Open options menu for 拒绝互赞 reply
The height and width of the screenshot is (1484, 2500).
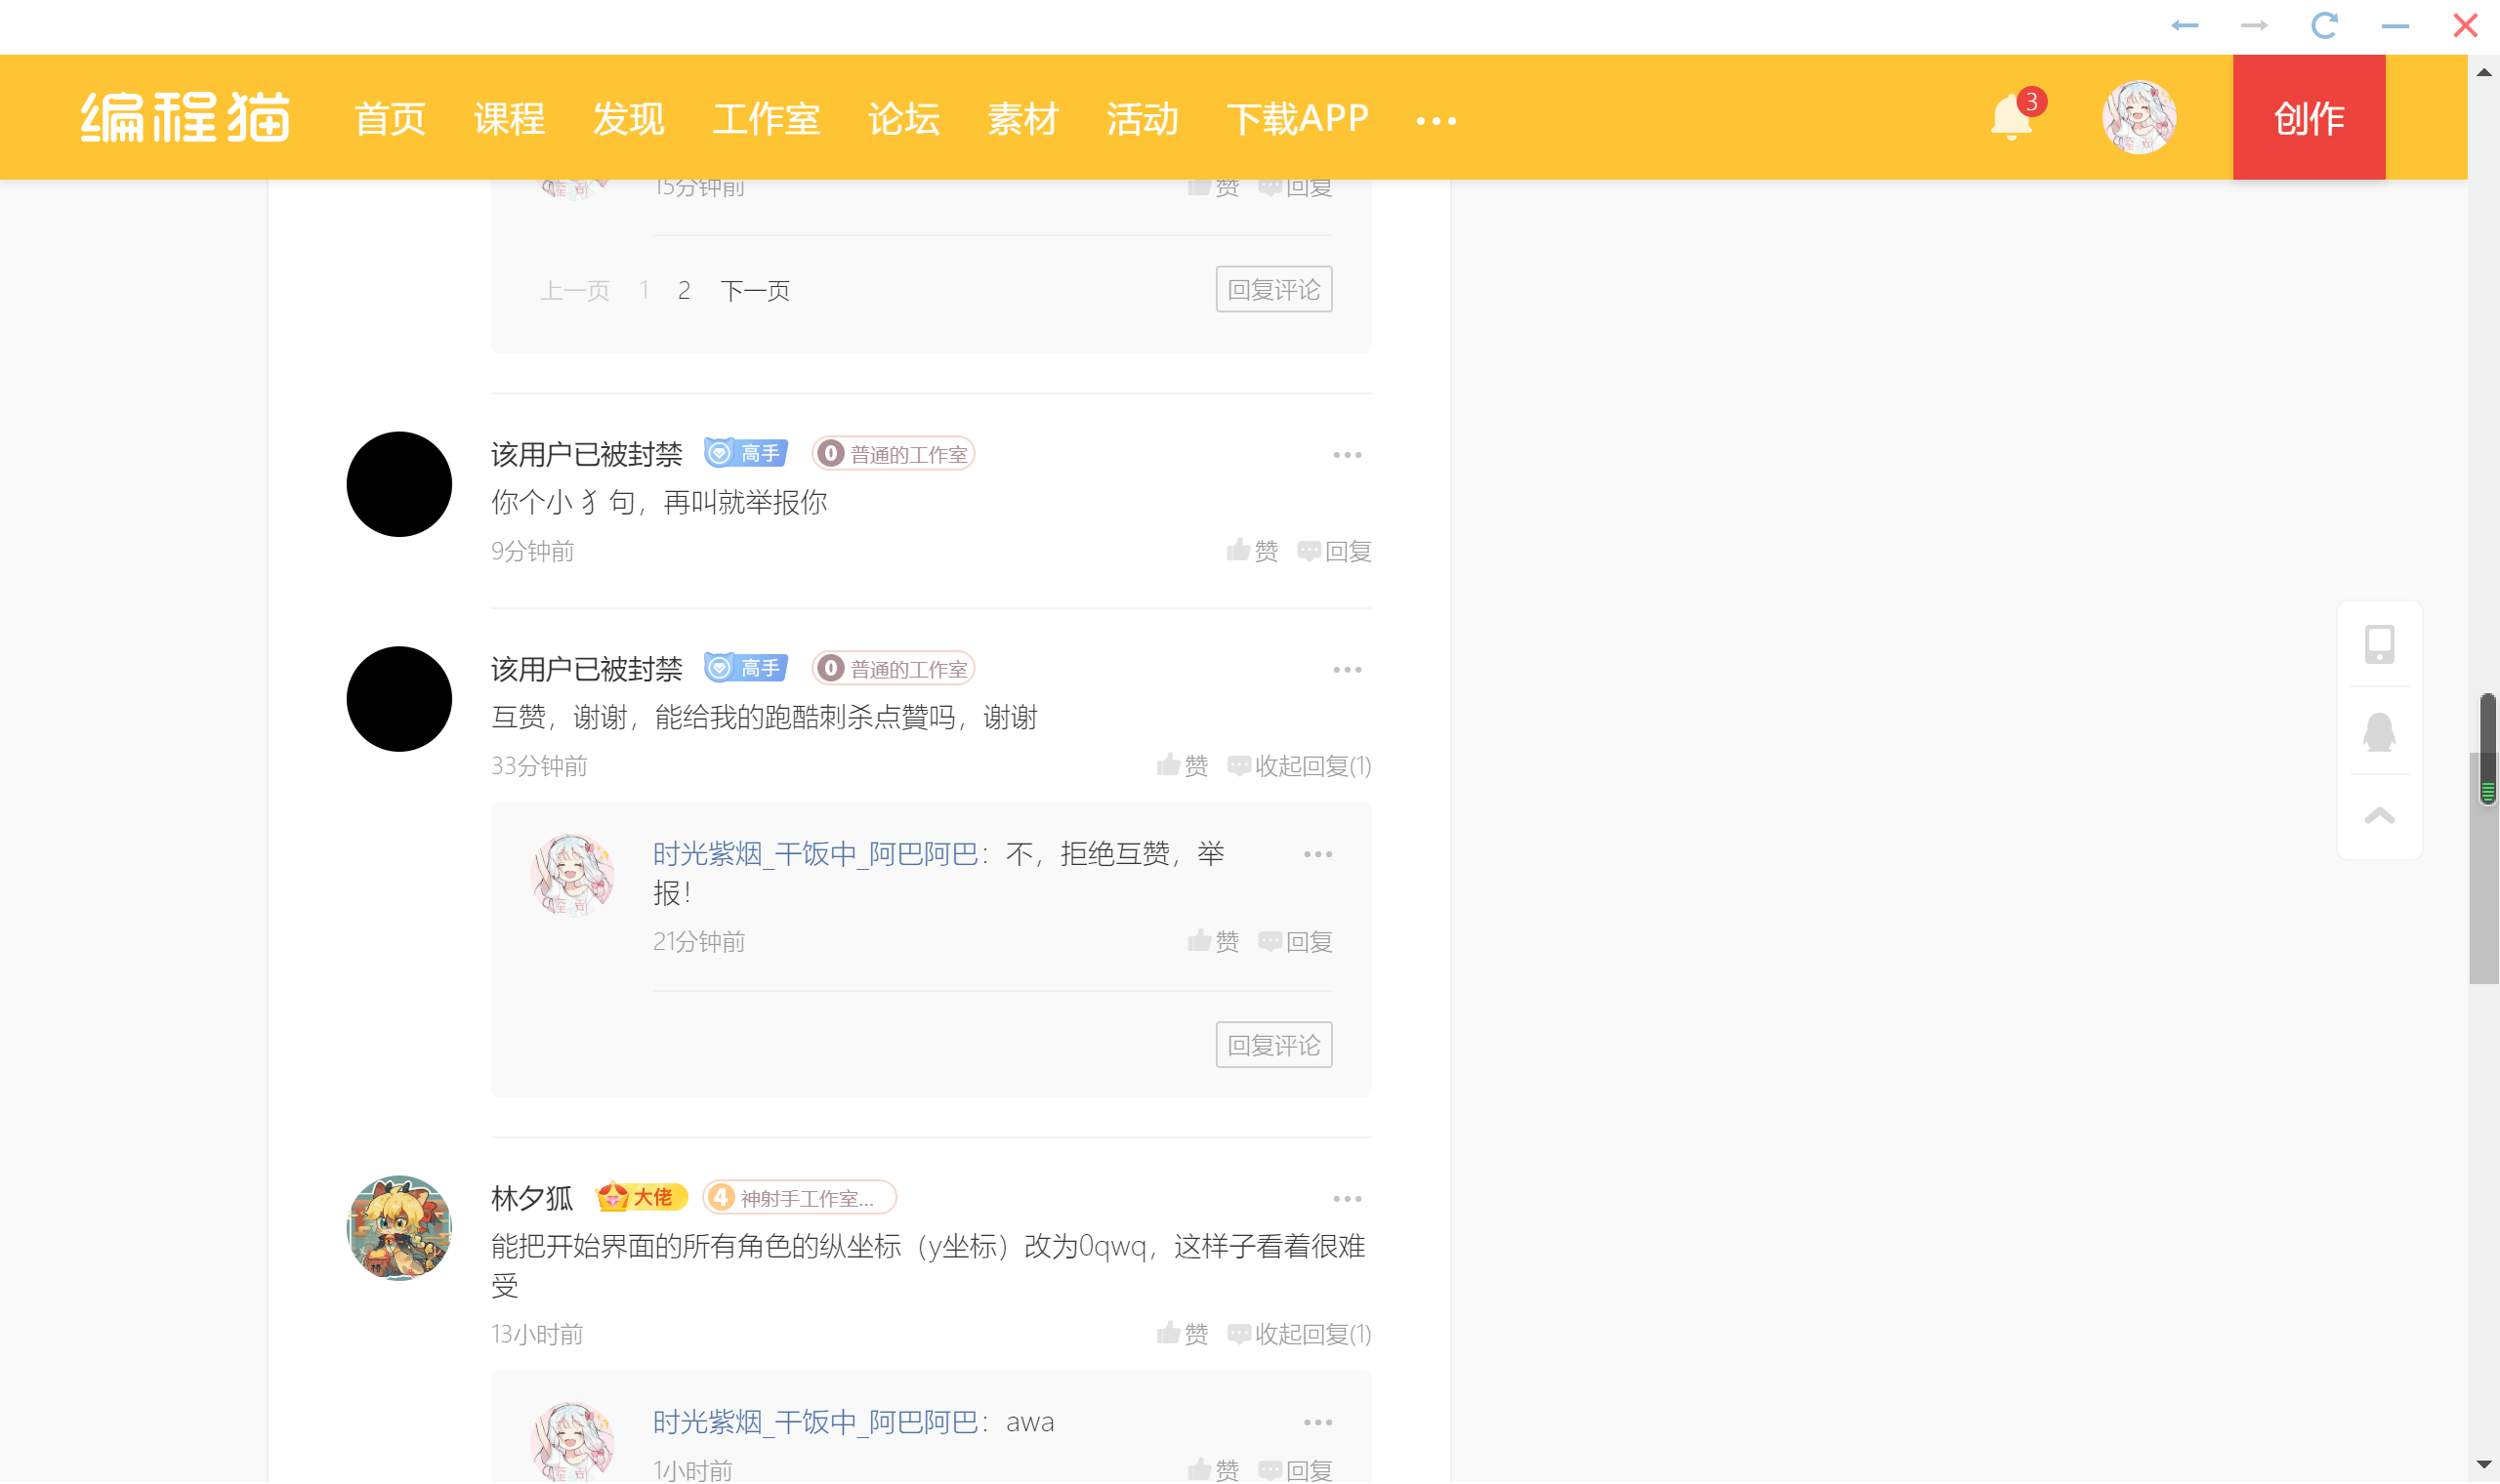tap(1318, 854)
